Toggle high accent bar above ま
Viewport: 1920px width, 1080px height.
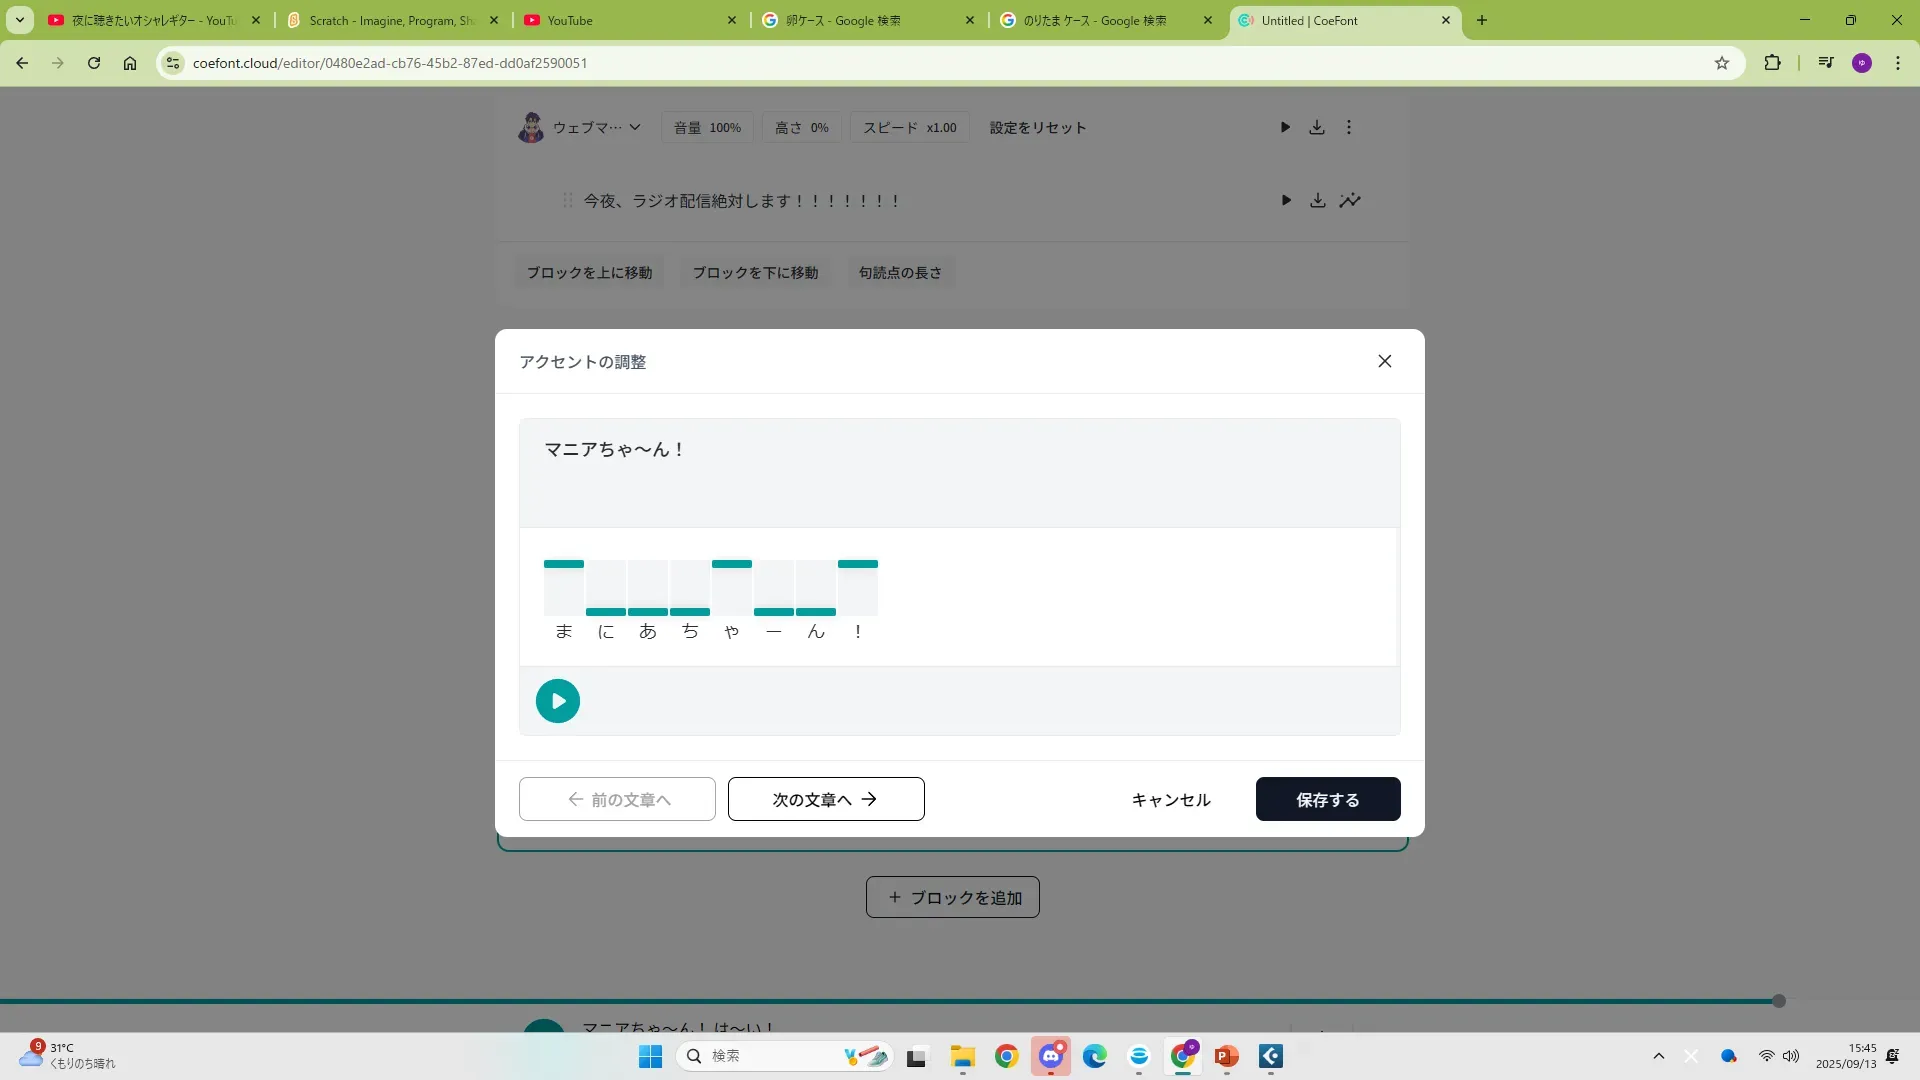pos(564,564)
